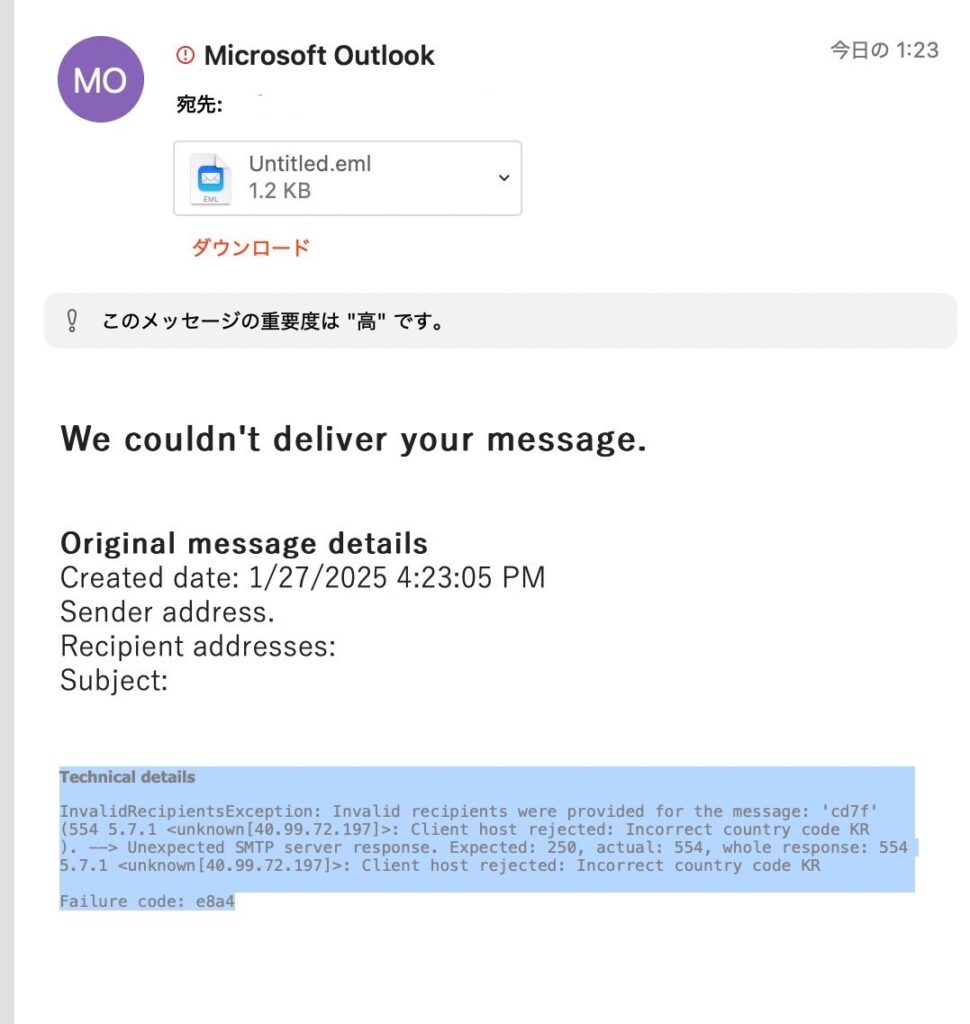Viewport: 970px width, 1024px height.
Task: Click the purple MO sender avatar
Action: tap(100, 80)
